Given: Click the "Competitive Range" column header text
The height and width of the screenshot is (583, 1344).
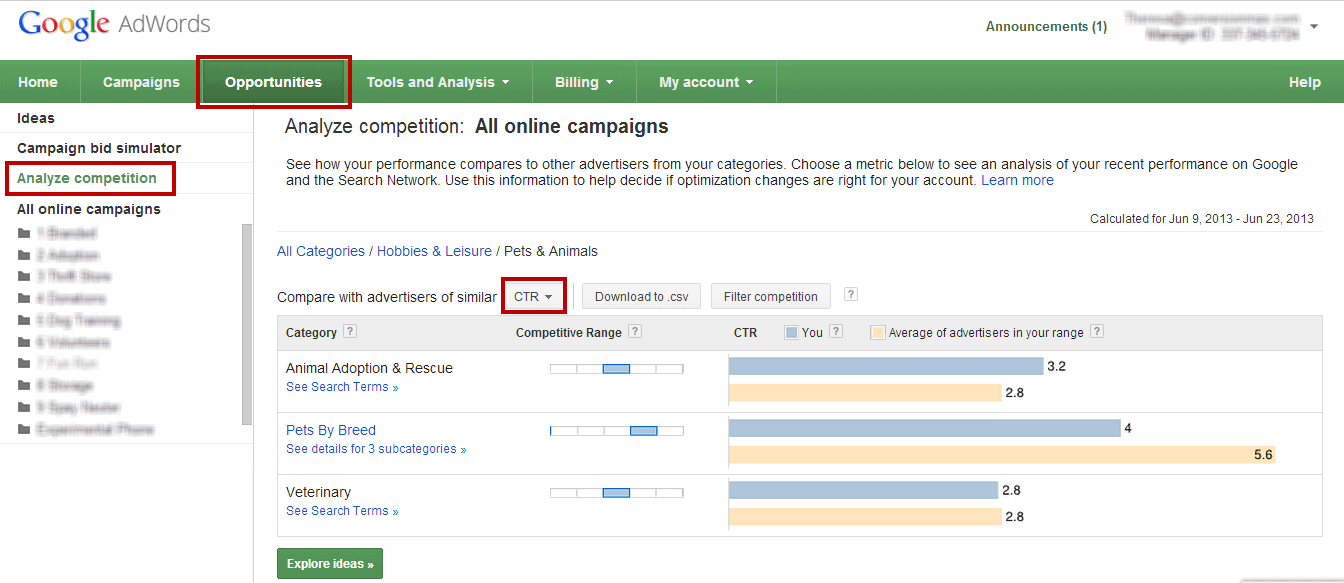Looking at the screenshot, I should coord(569,332).
